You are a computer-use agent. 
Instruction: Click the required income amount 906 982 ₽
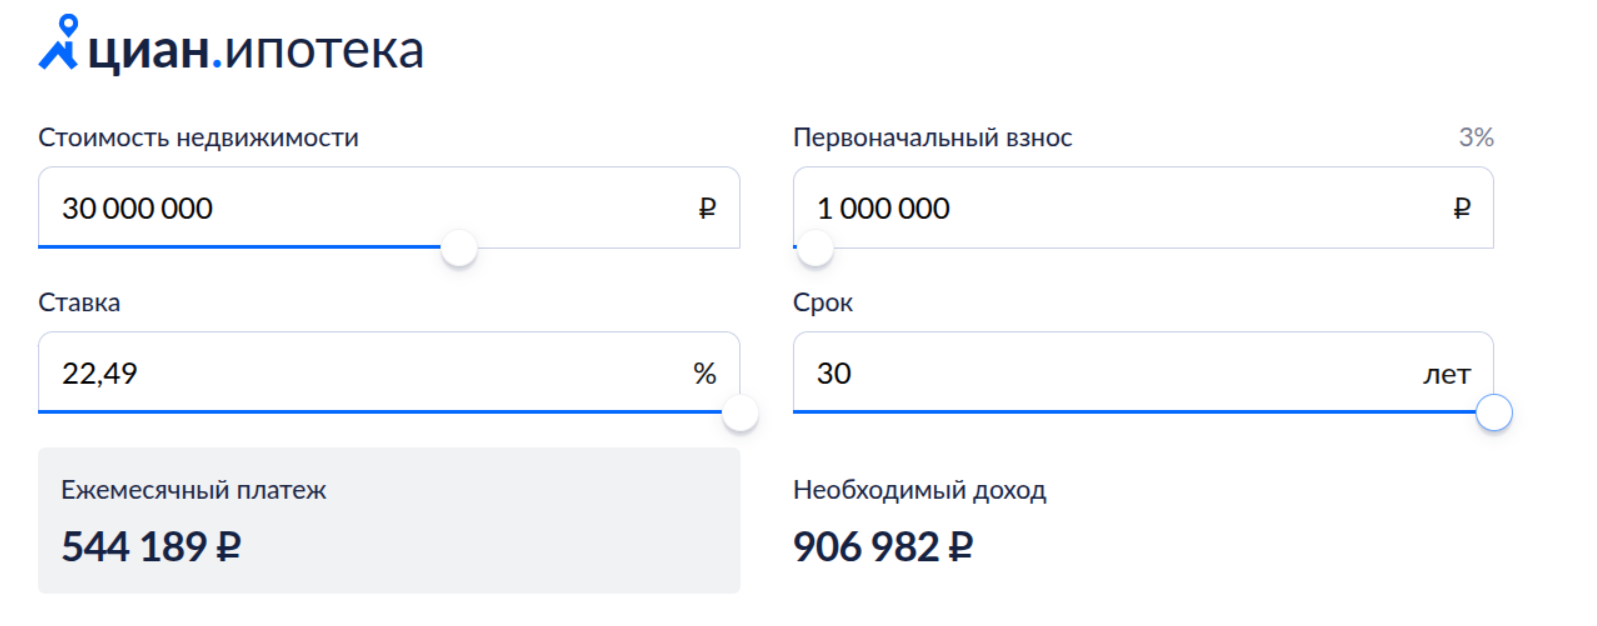(x=882, y=547)
